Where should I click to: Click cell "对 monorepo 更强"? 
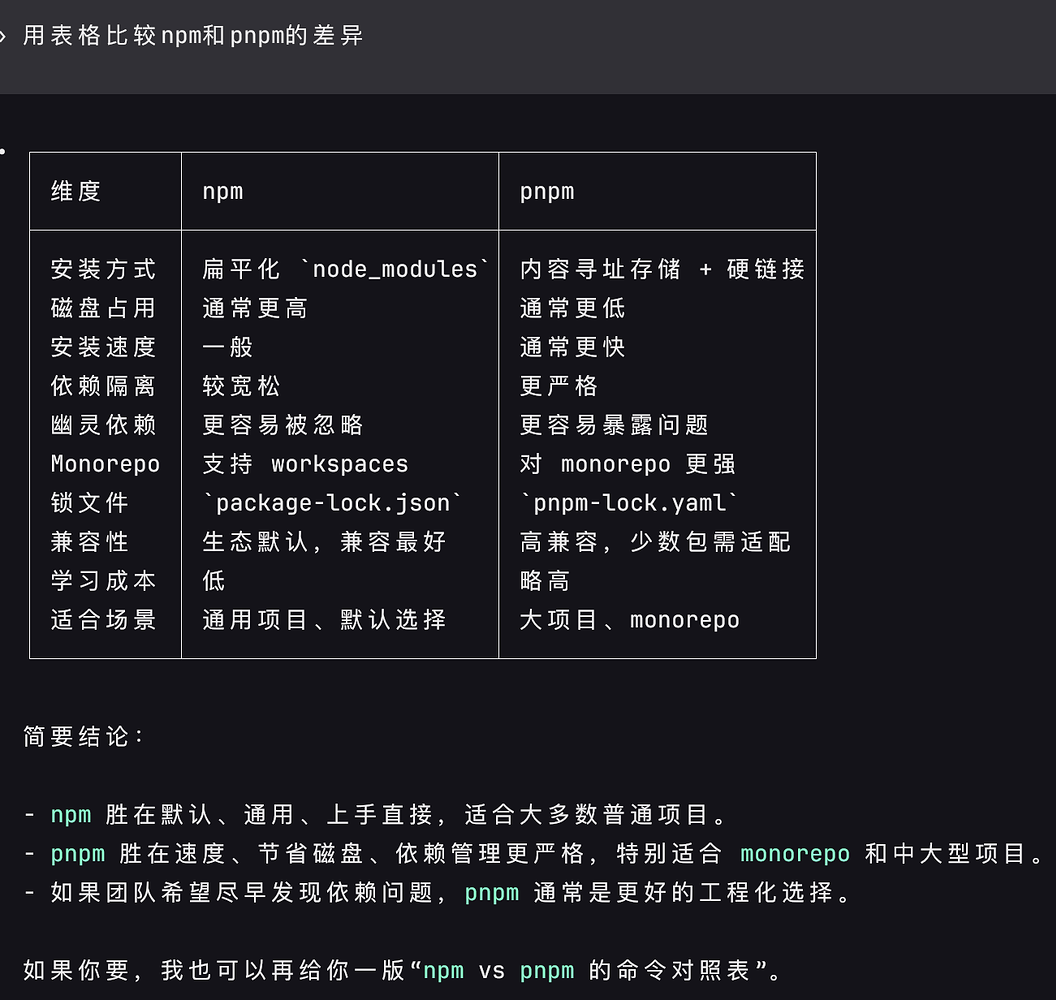628,464
